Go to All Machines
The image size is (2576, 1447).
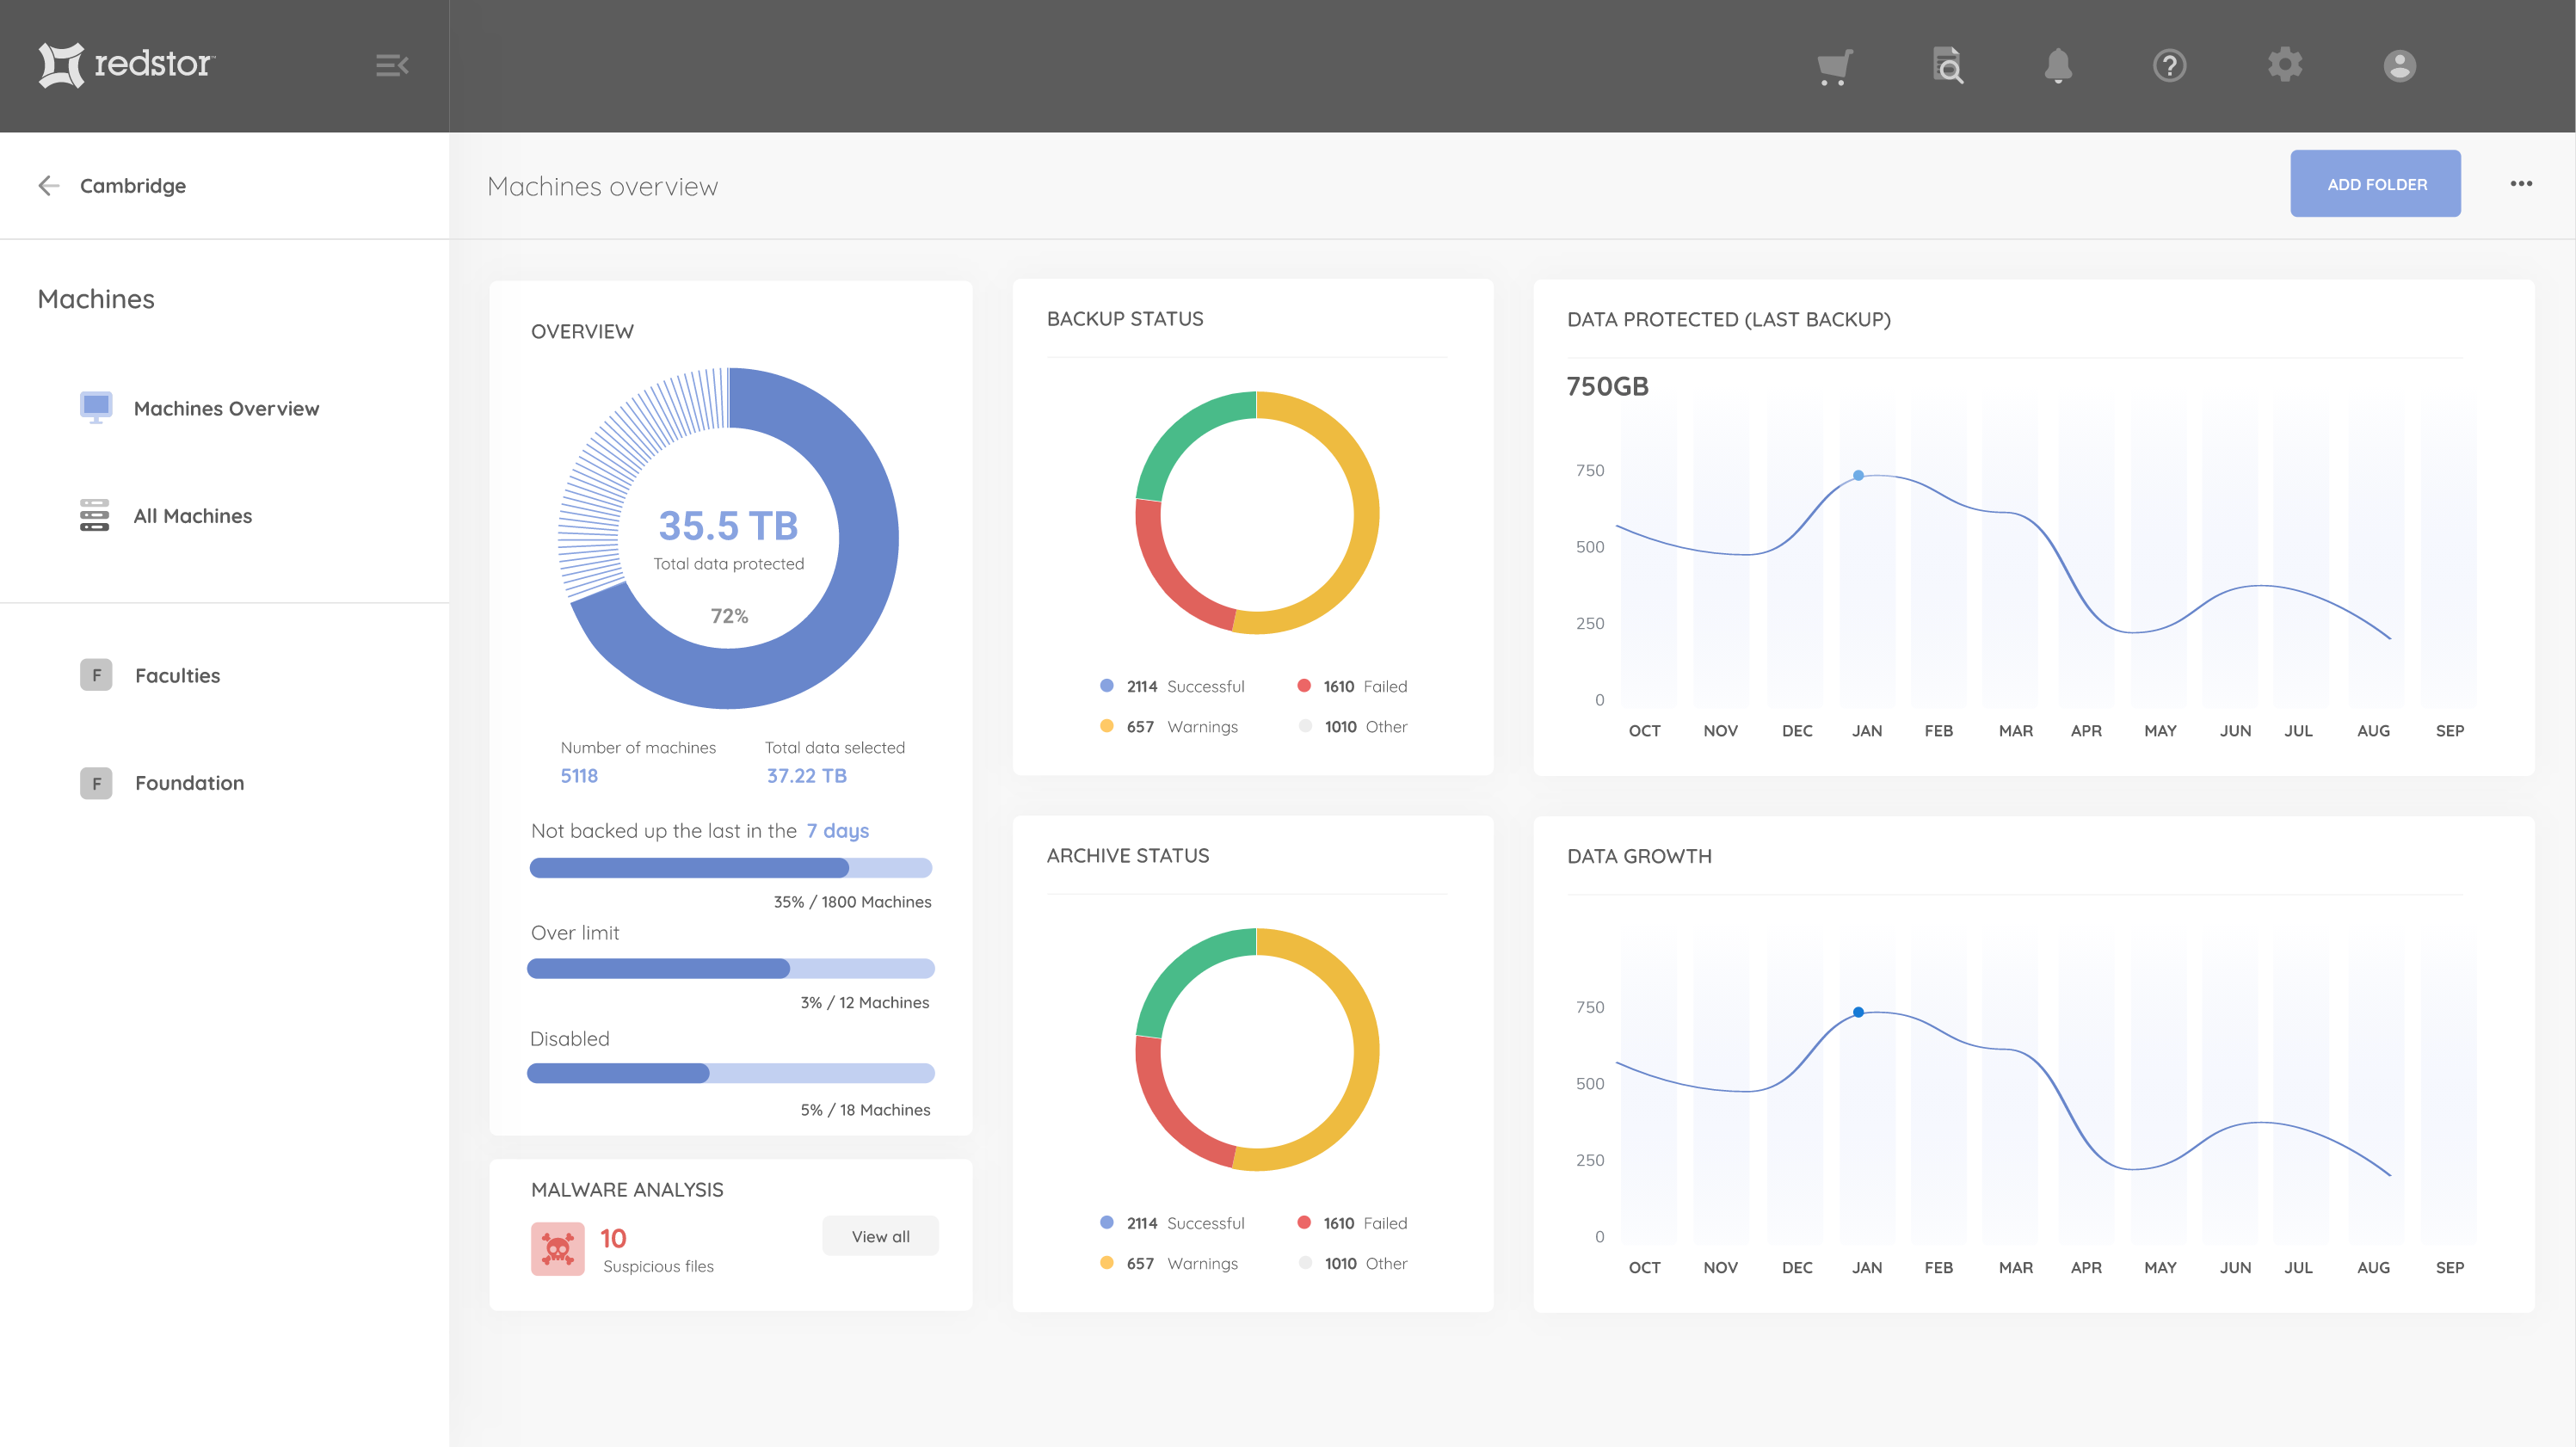(x=192, y=516)
